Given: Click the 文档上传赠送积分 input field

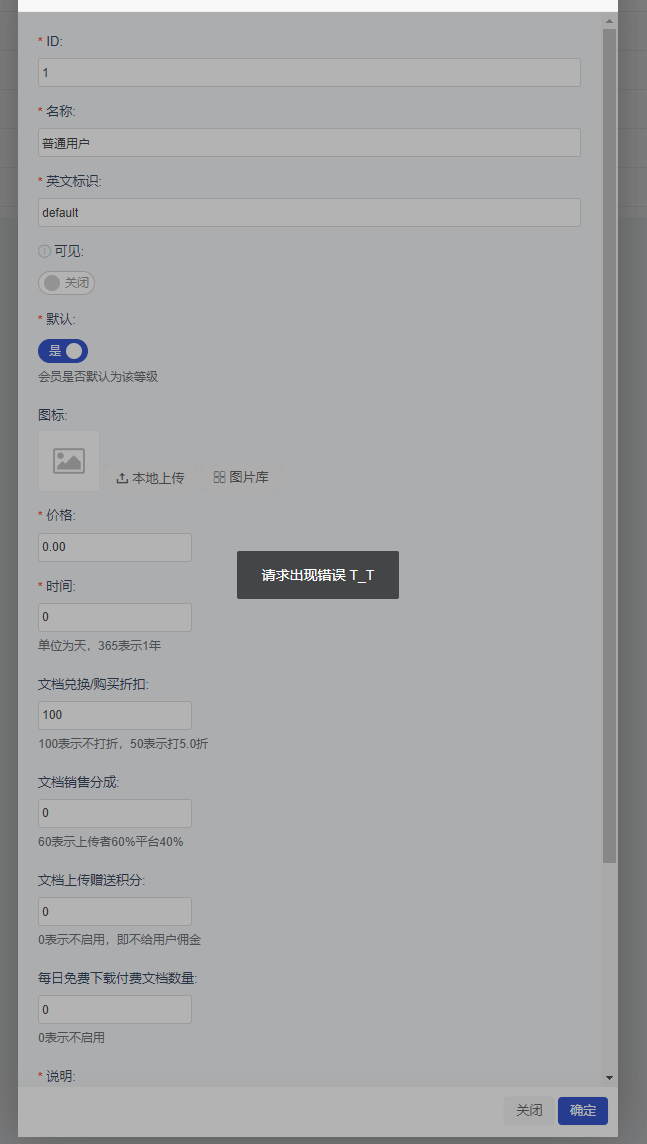Looking at the screenshot, I should 115,912.
